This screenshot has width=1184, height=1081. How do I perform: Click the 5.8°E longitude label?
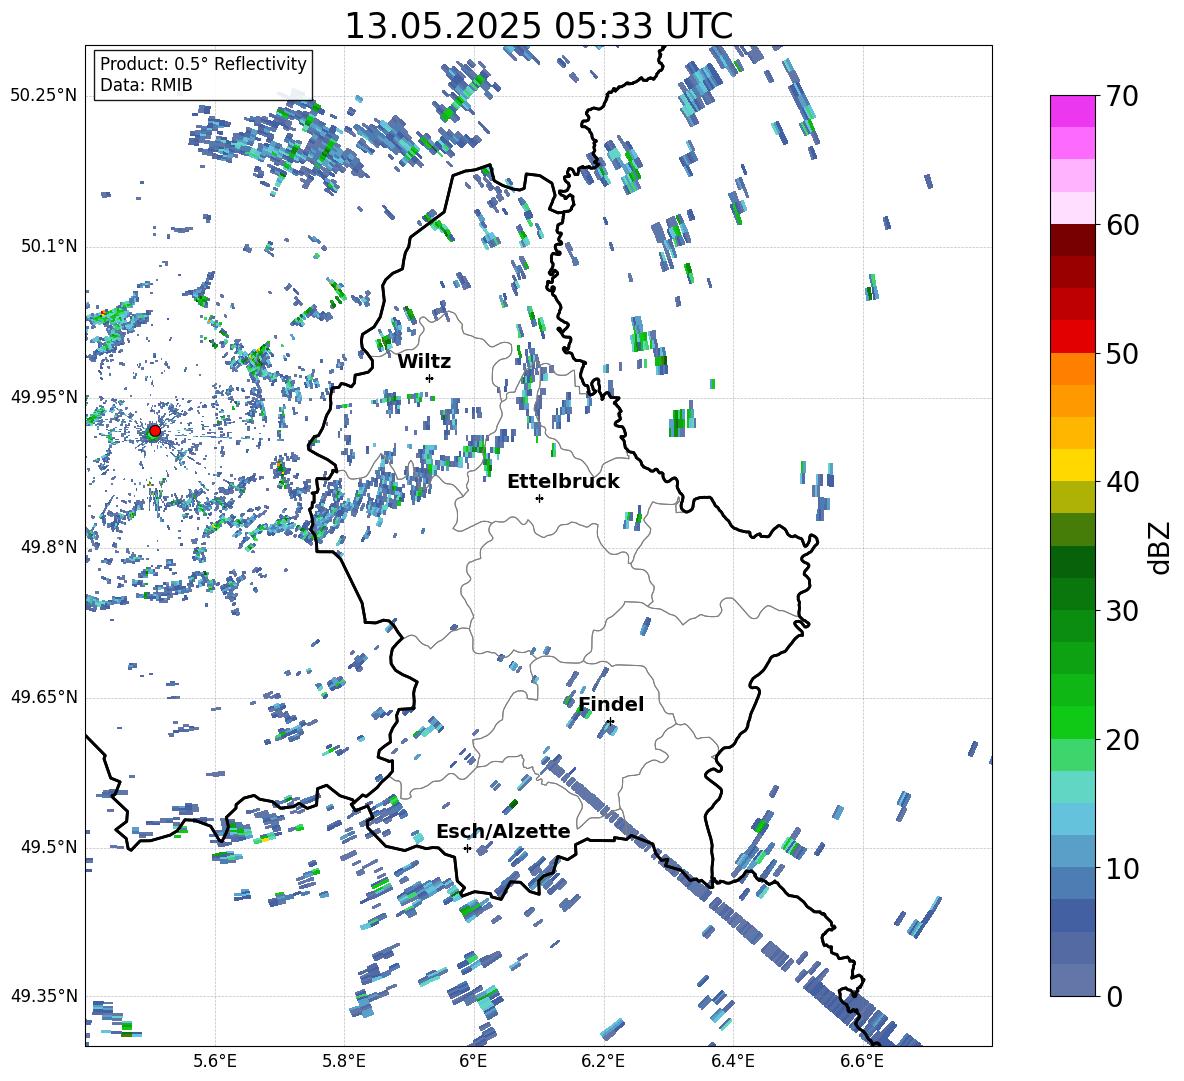tap(344, 1061)
